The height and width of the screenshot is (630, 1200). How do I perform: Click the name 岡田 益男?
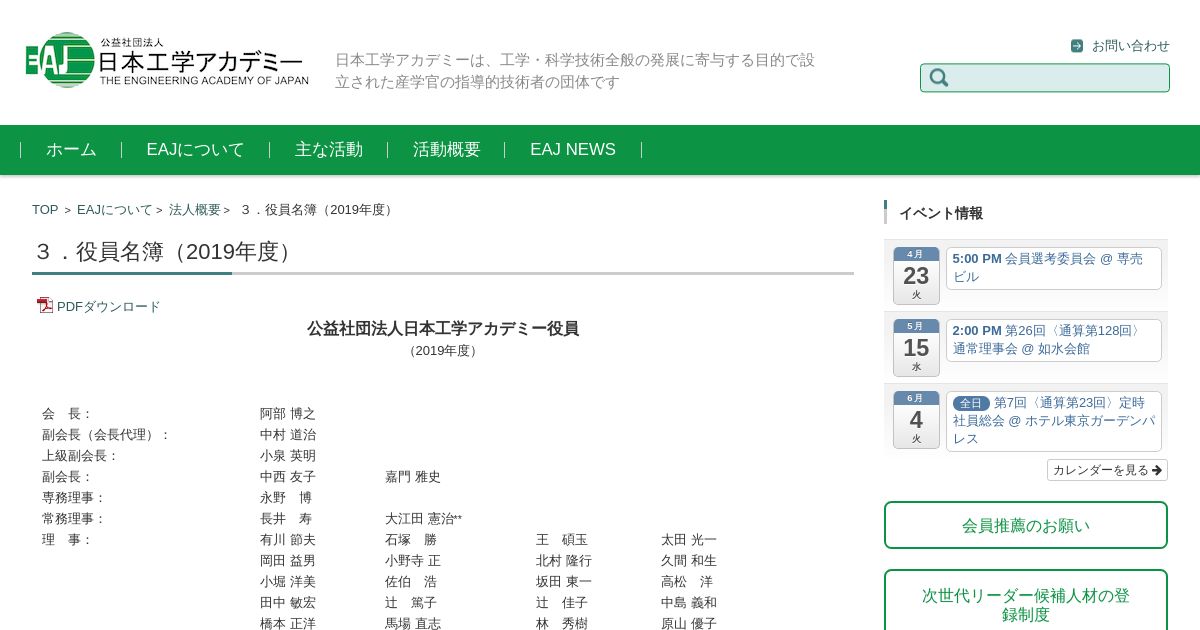click(288, 561)
